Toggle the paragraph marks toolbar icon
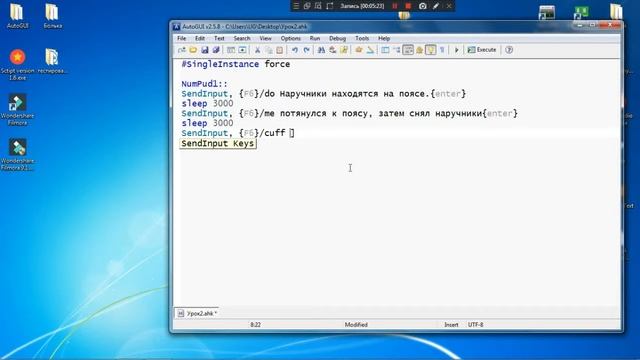This screenshot has width=640, height=360. point(442,50)
